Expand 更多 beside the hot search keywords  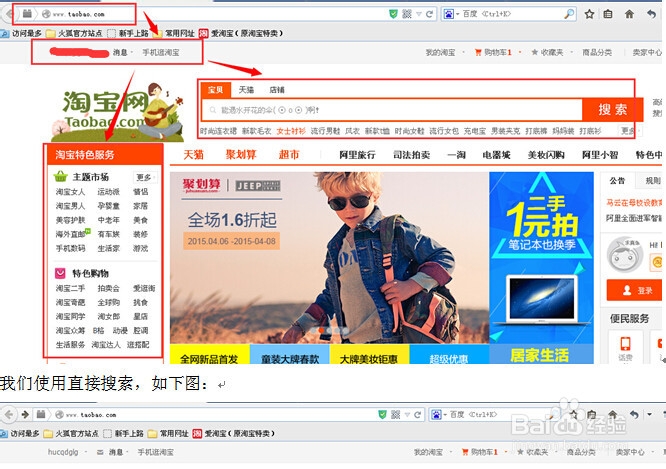(629, 131)
